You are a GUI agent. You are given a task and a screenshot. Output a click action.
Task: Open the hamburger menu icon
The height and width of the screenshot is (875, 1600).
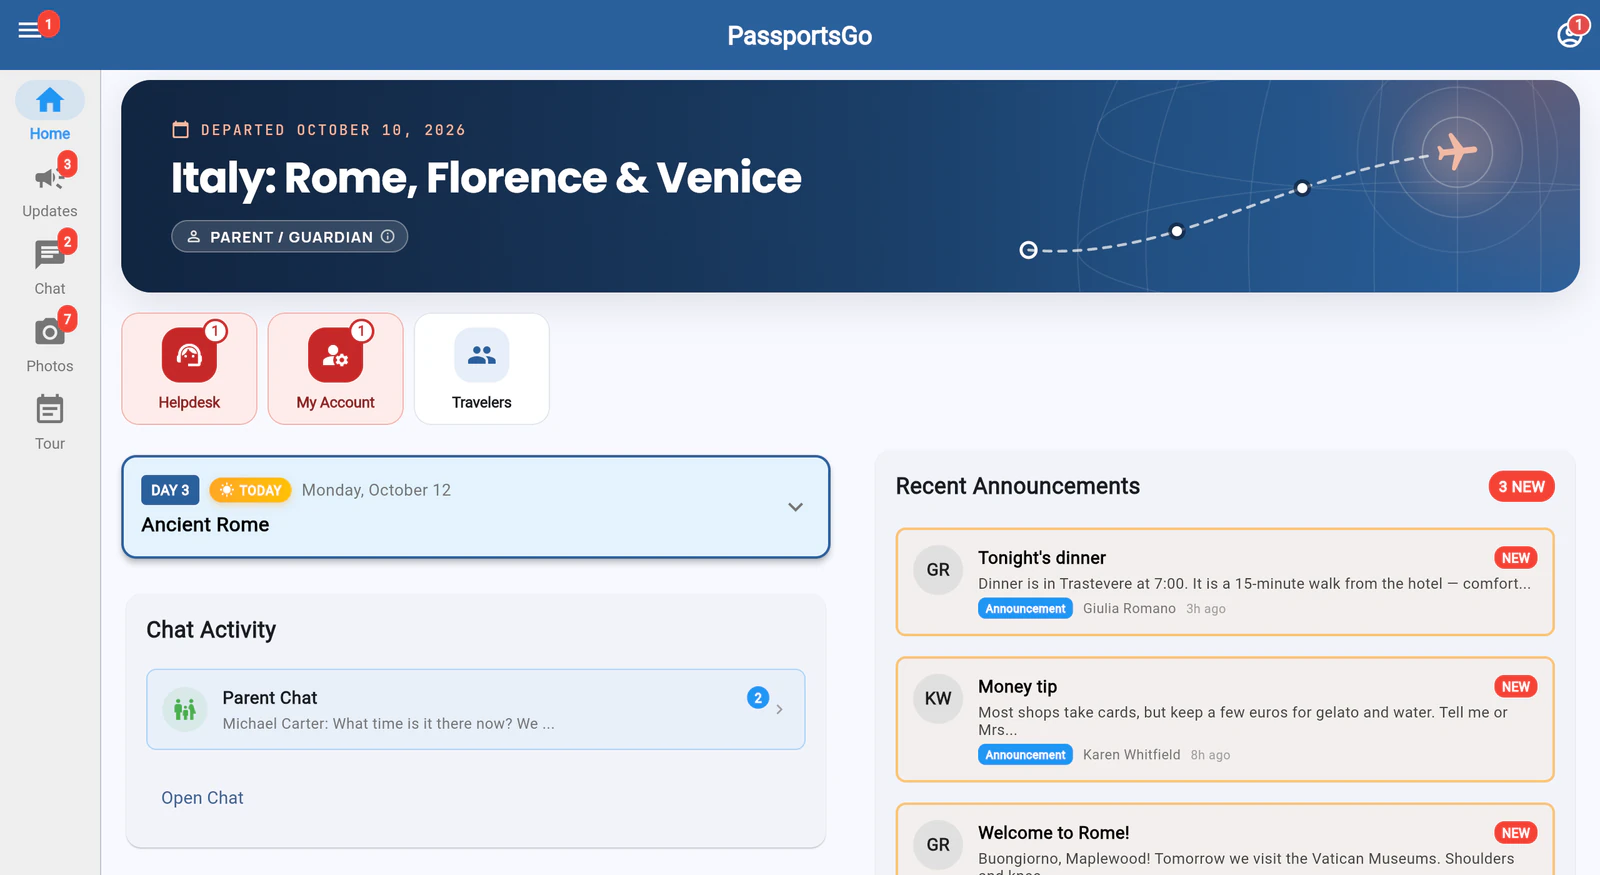30,30
